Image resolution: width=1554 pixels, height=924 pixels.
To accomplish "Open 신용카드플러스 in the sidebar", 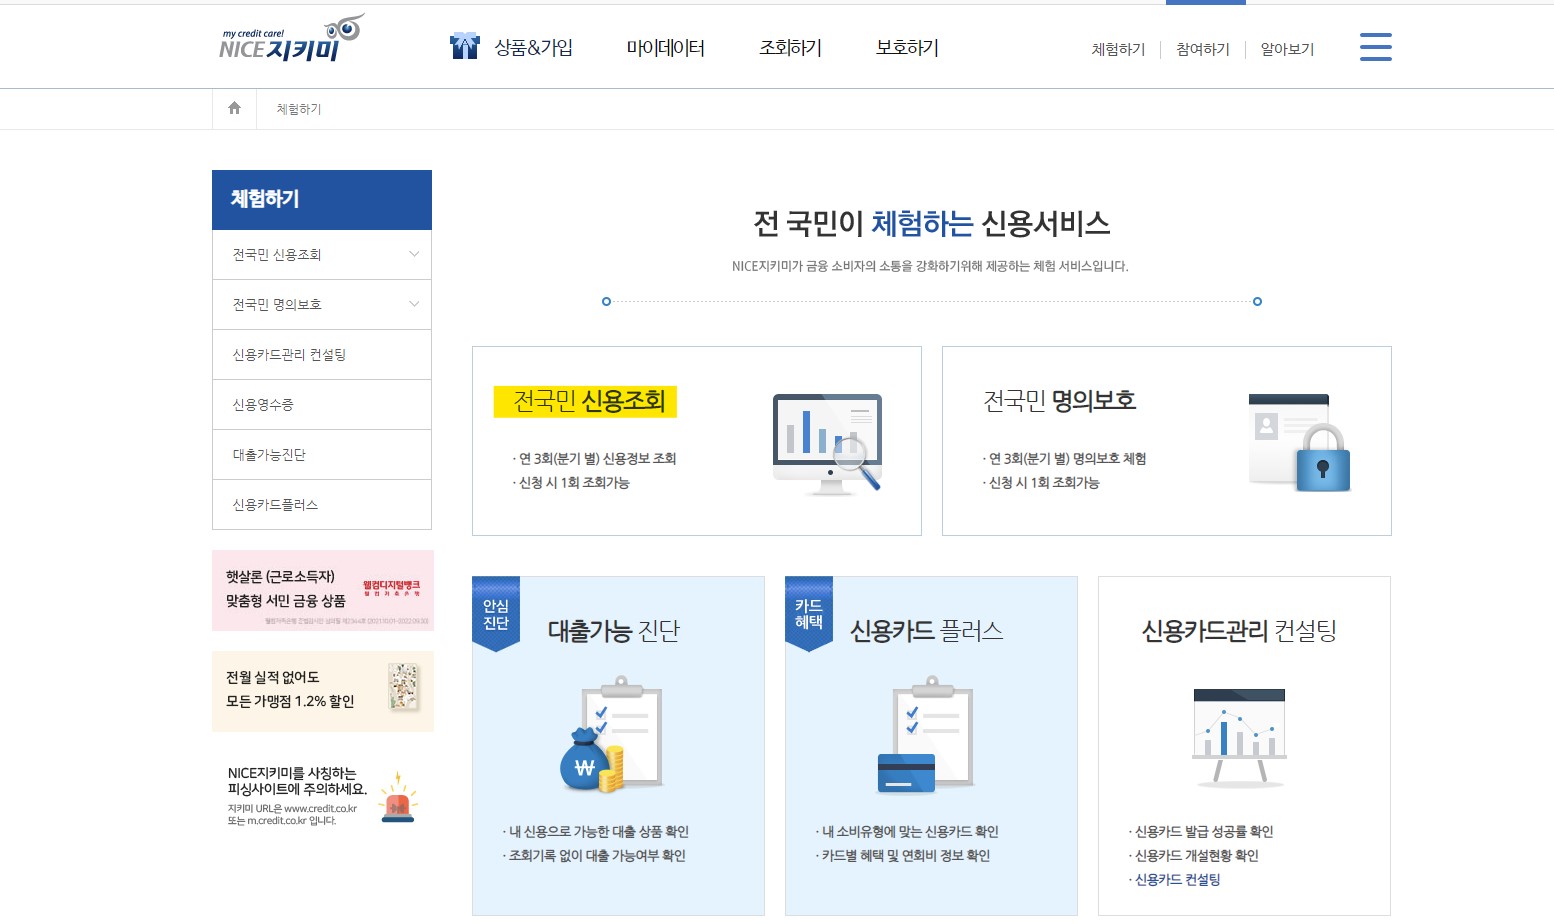I will 322,505.
